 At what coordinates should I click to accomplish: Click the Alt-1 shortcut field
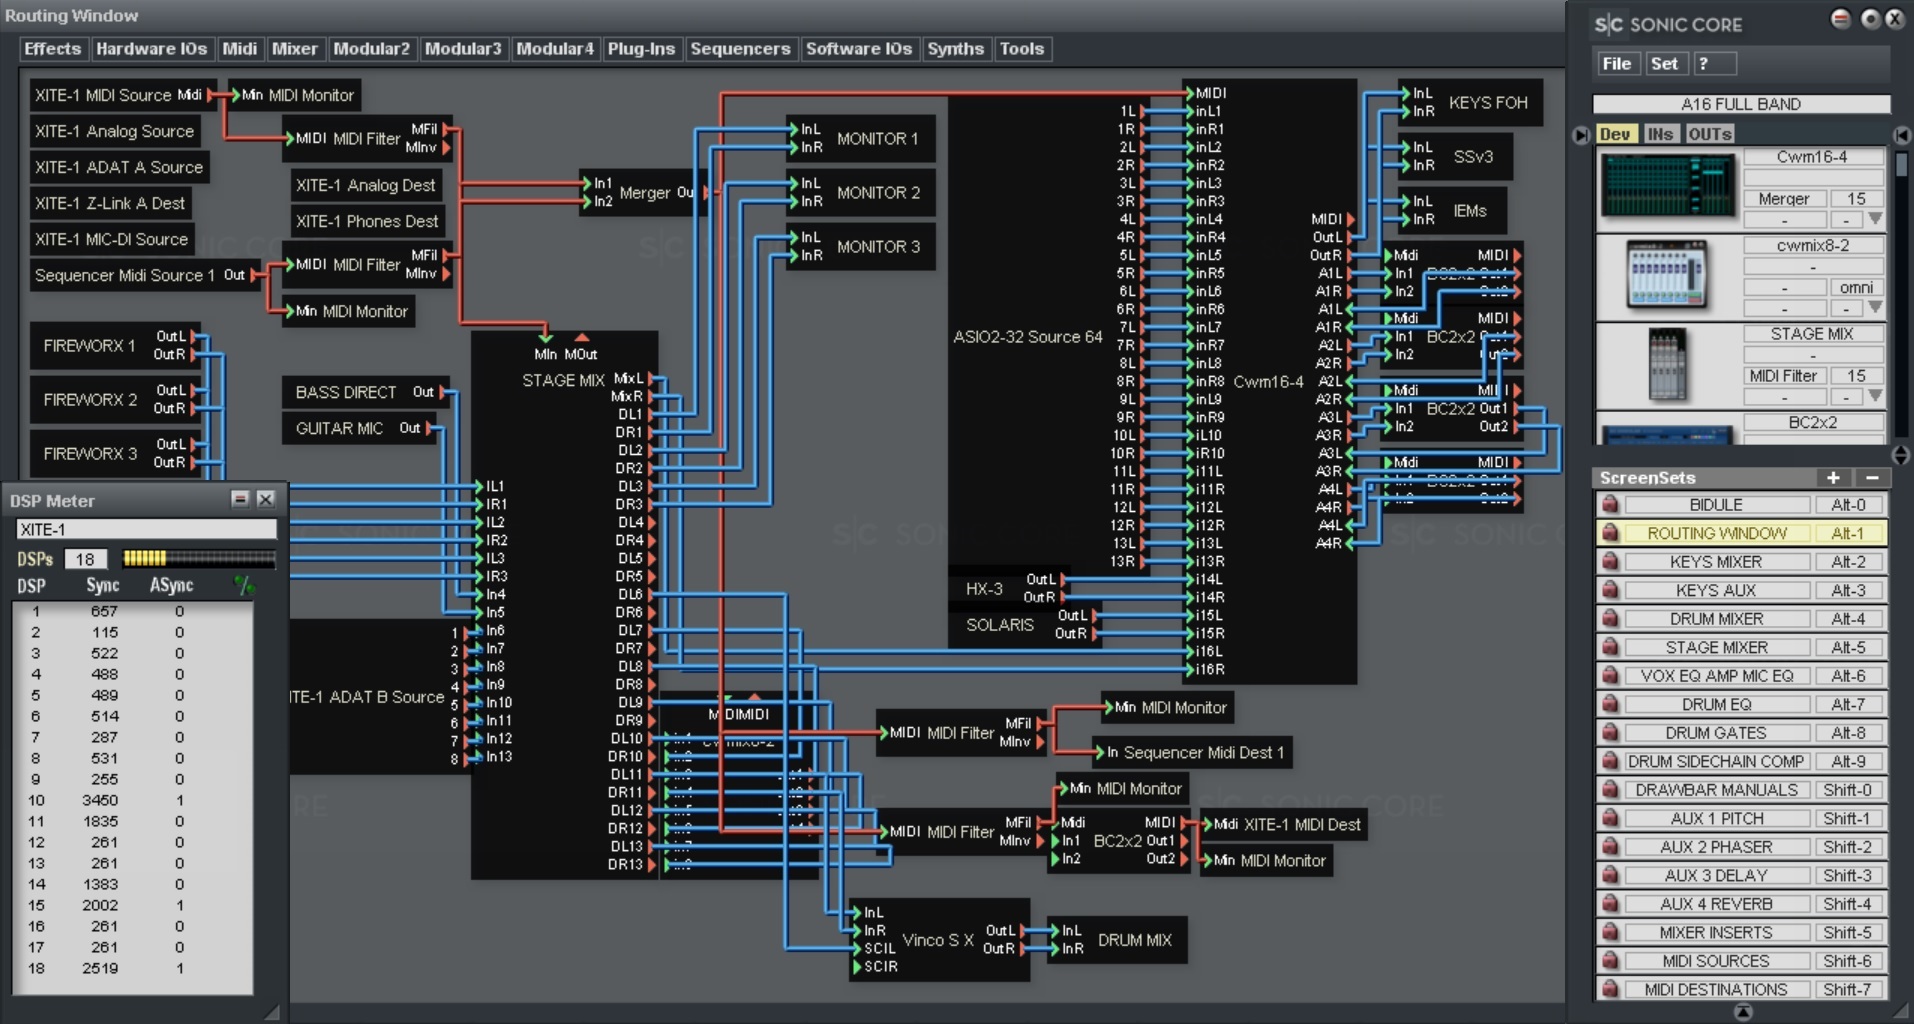(1847, 533)
